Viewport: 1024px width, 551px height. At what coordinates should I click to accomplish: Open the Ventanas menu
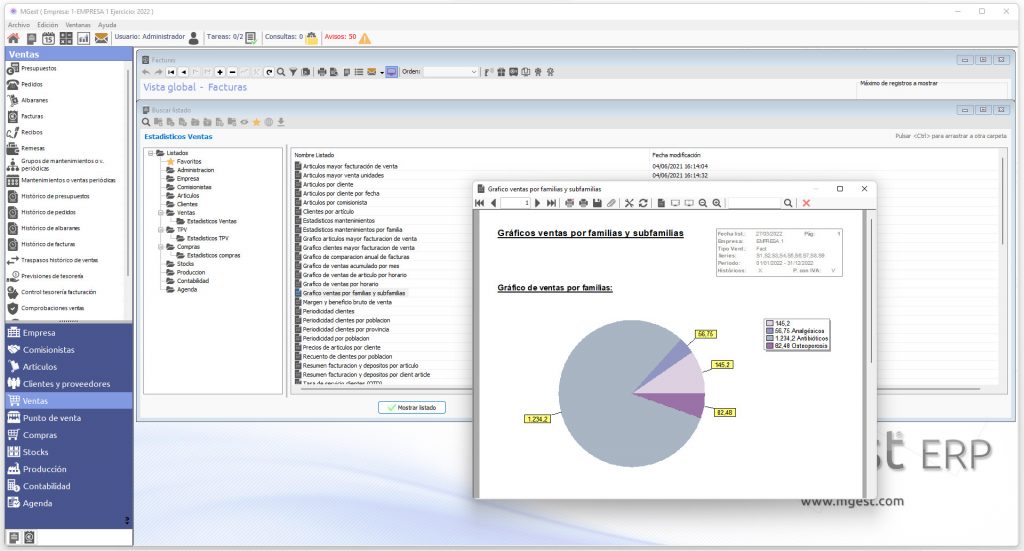click(x=78, y=25)
